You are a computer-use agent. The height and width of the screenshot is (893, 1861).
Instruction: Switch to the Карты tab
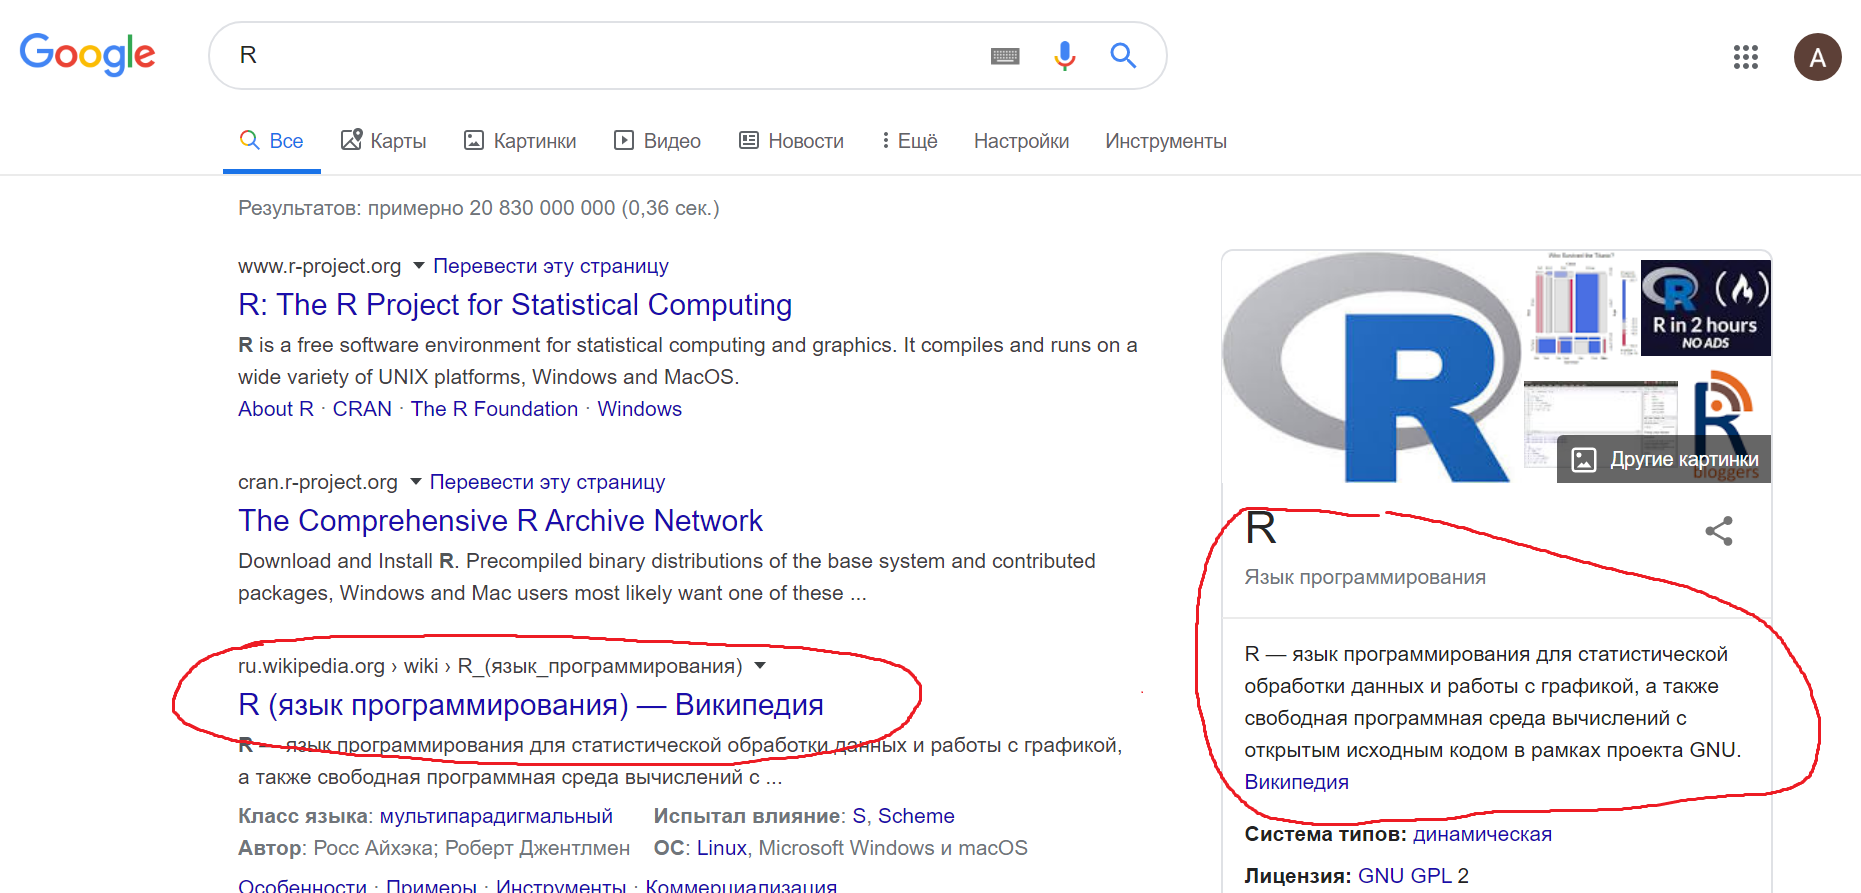[x=384, y=141]
